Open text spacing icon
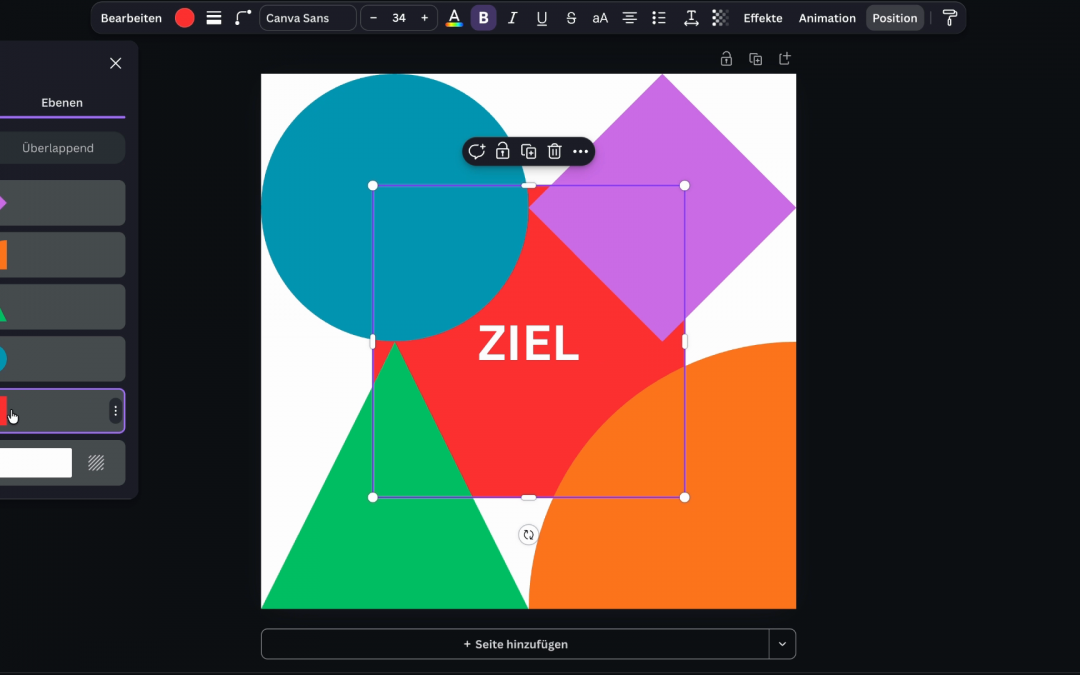 (691, 18)
